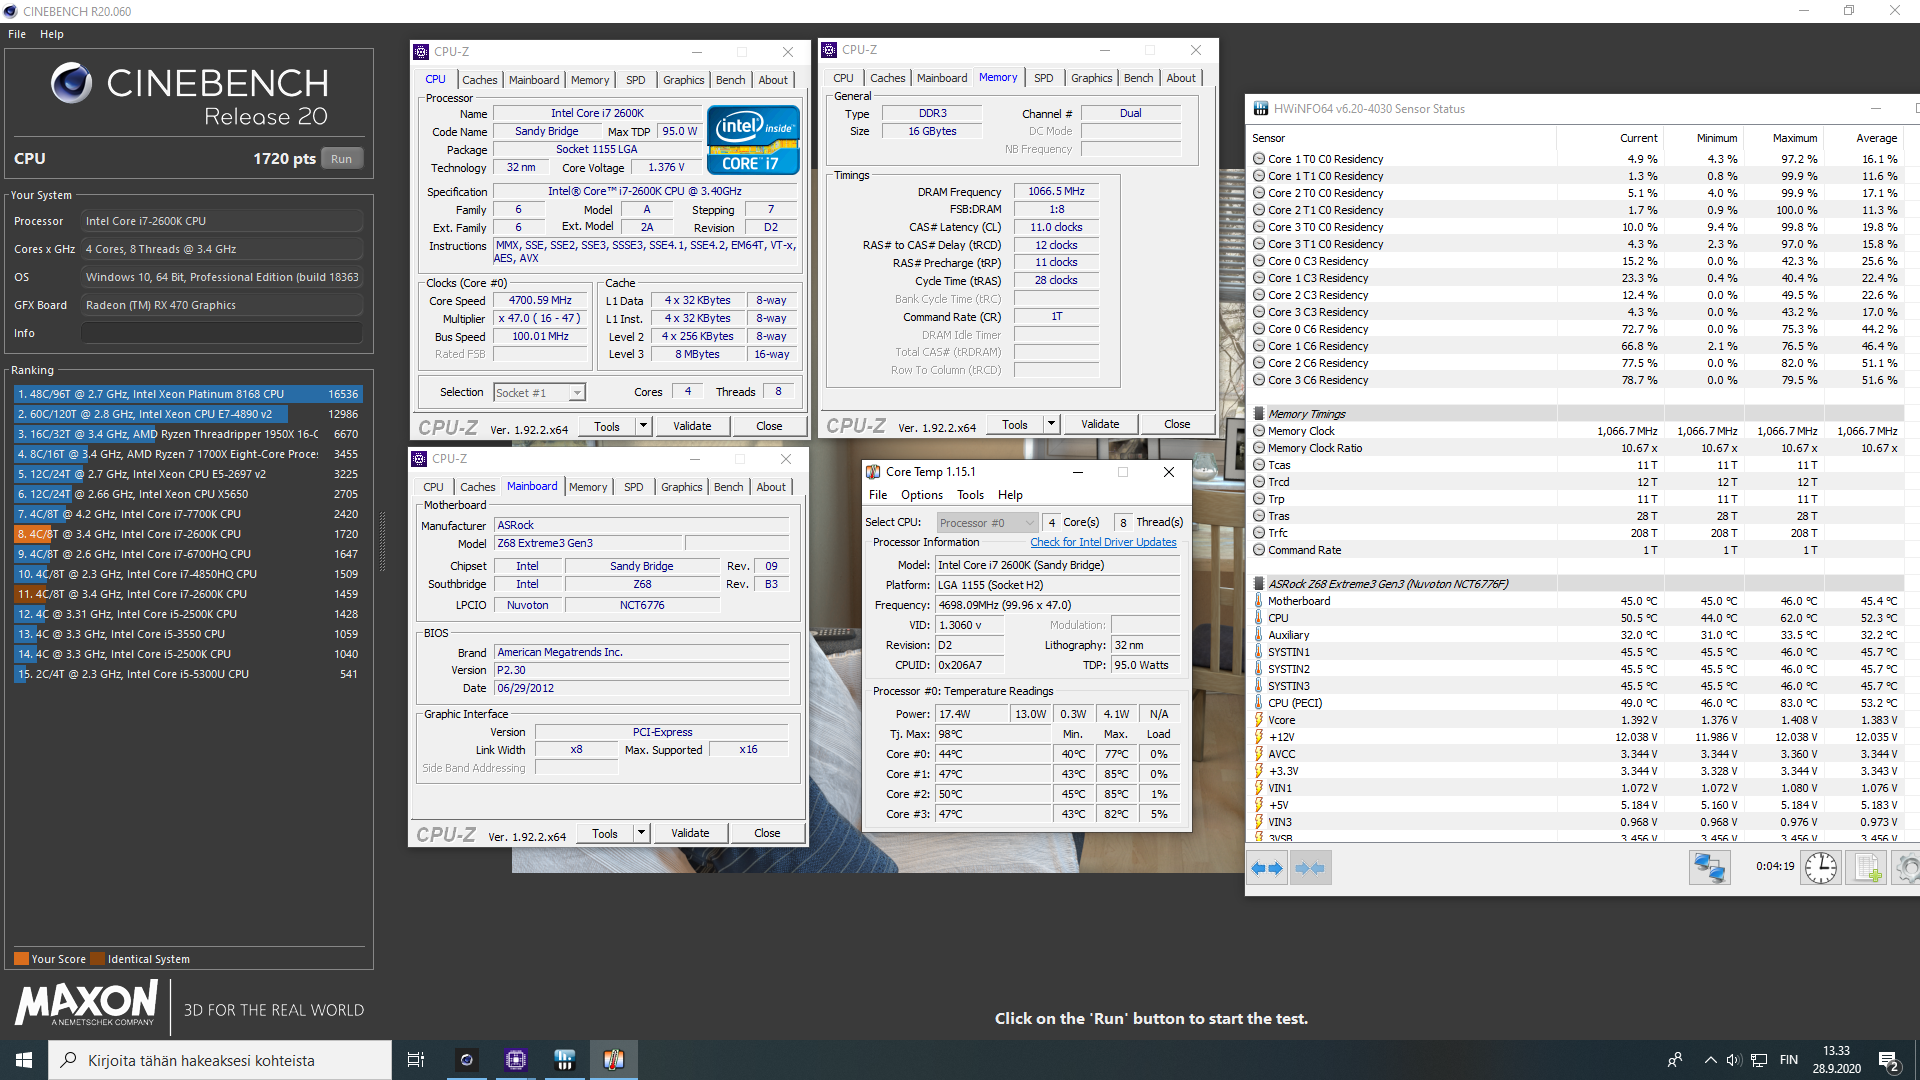1920x1080 pixels.
Task: Click the Windows taskbar search box
Action: coord(220,1060)
